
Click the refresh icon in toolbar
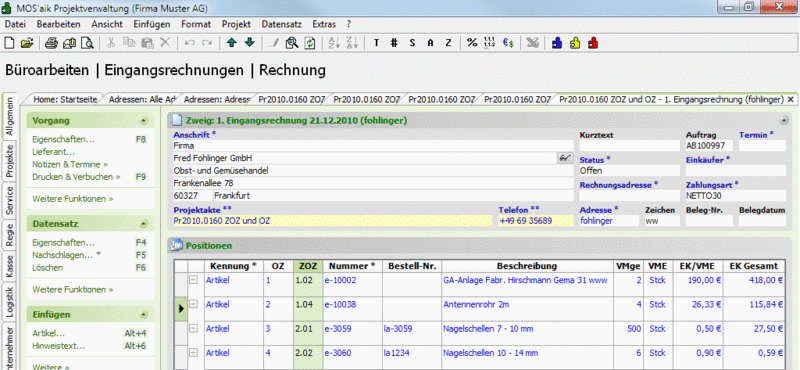tap(310, 43)
